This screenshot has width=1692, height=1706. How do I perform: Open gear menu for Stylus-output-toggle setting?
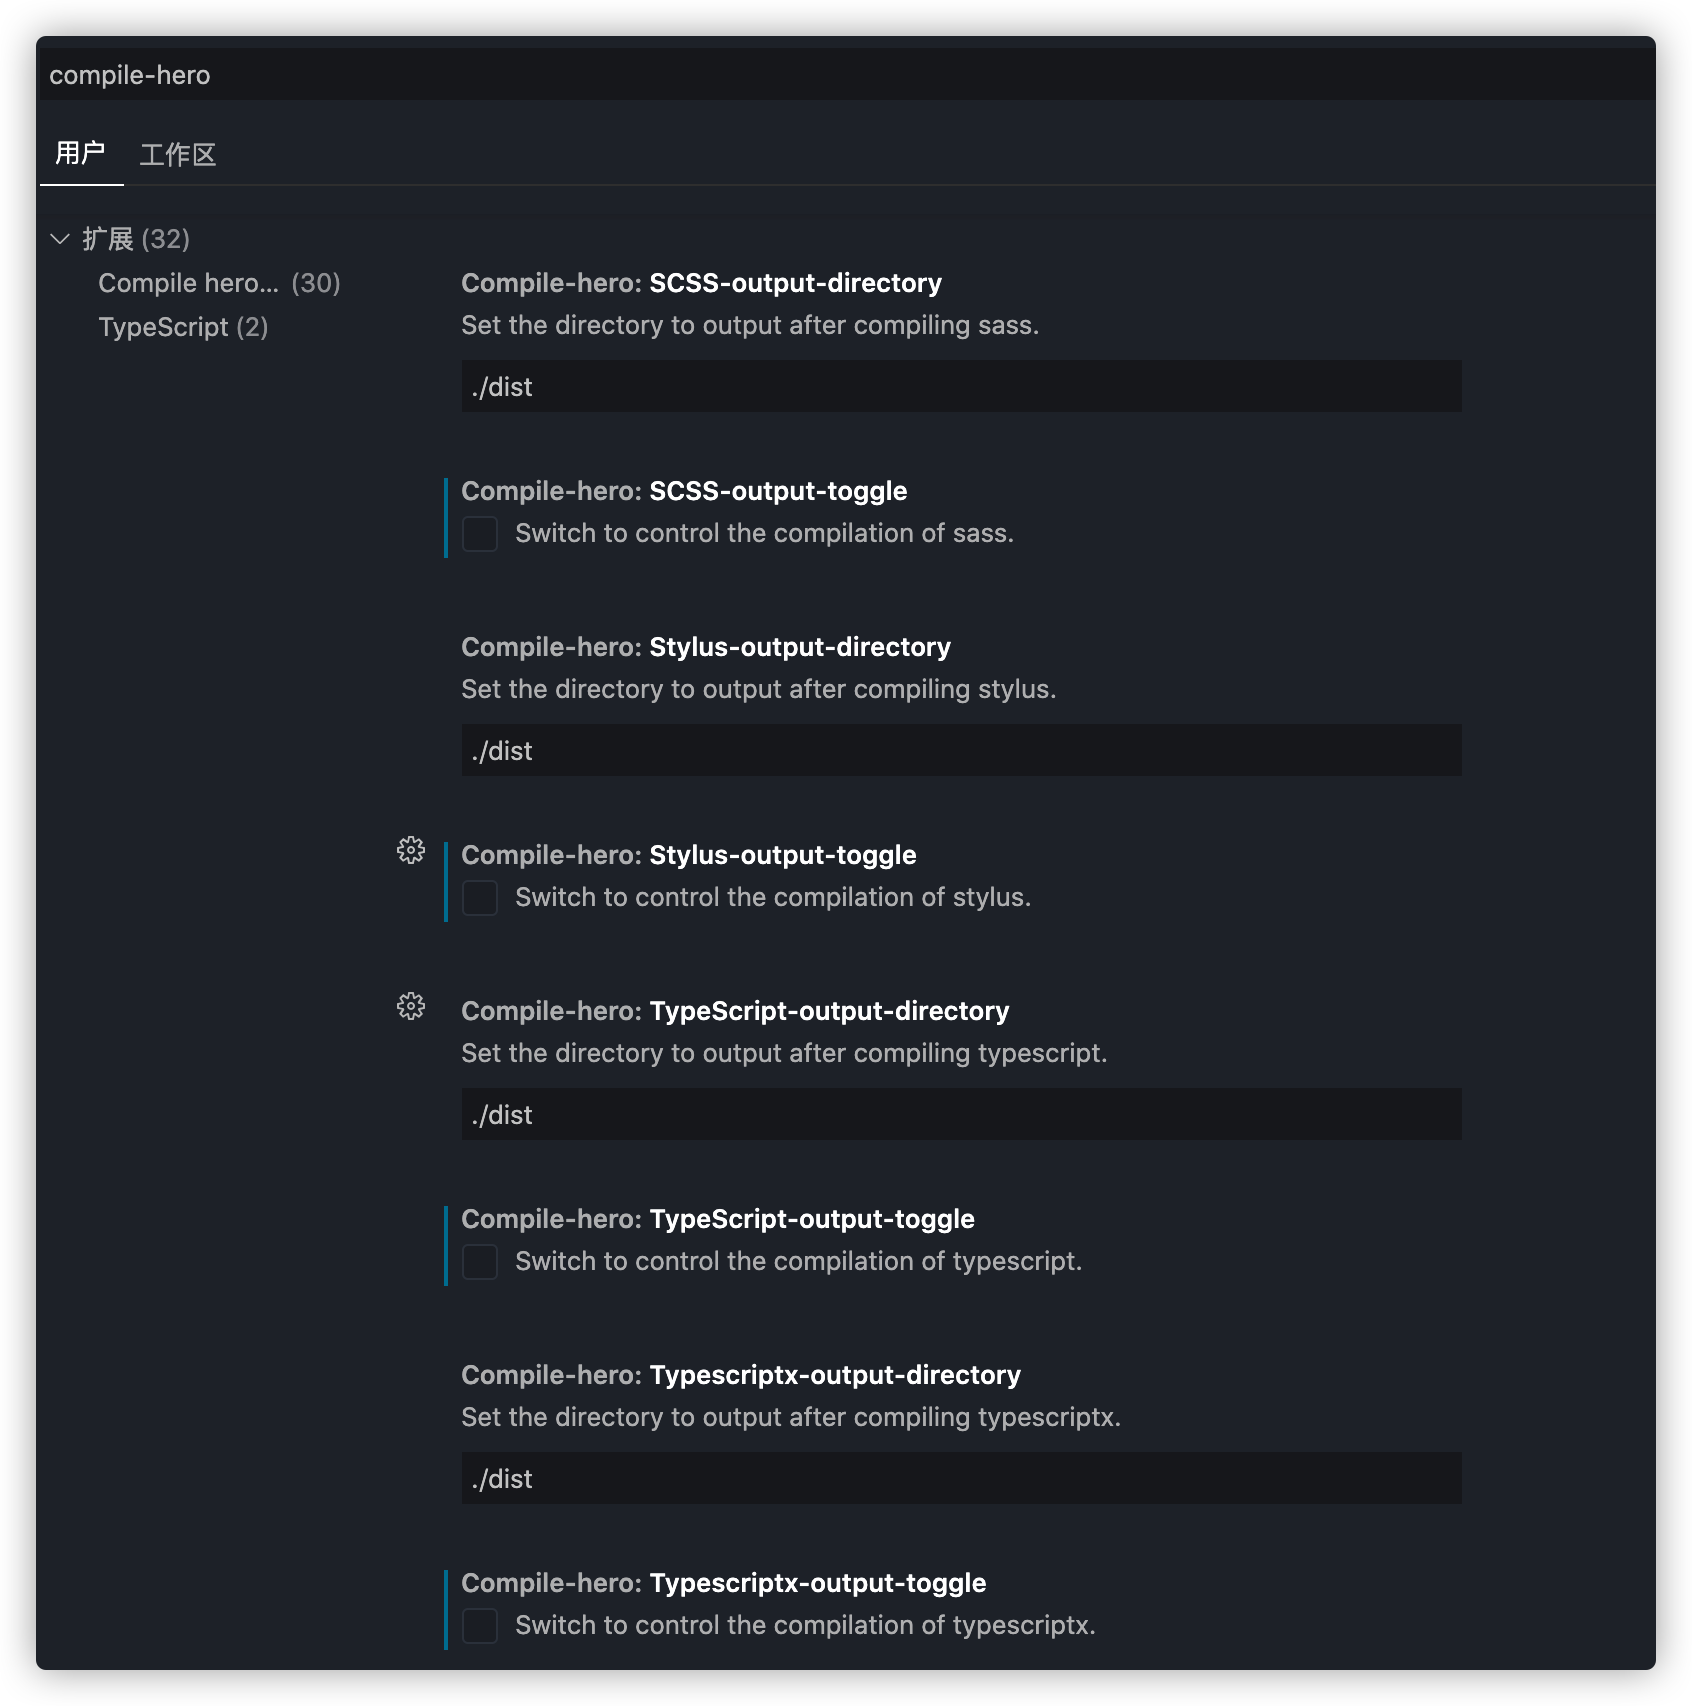pos(410,850)
